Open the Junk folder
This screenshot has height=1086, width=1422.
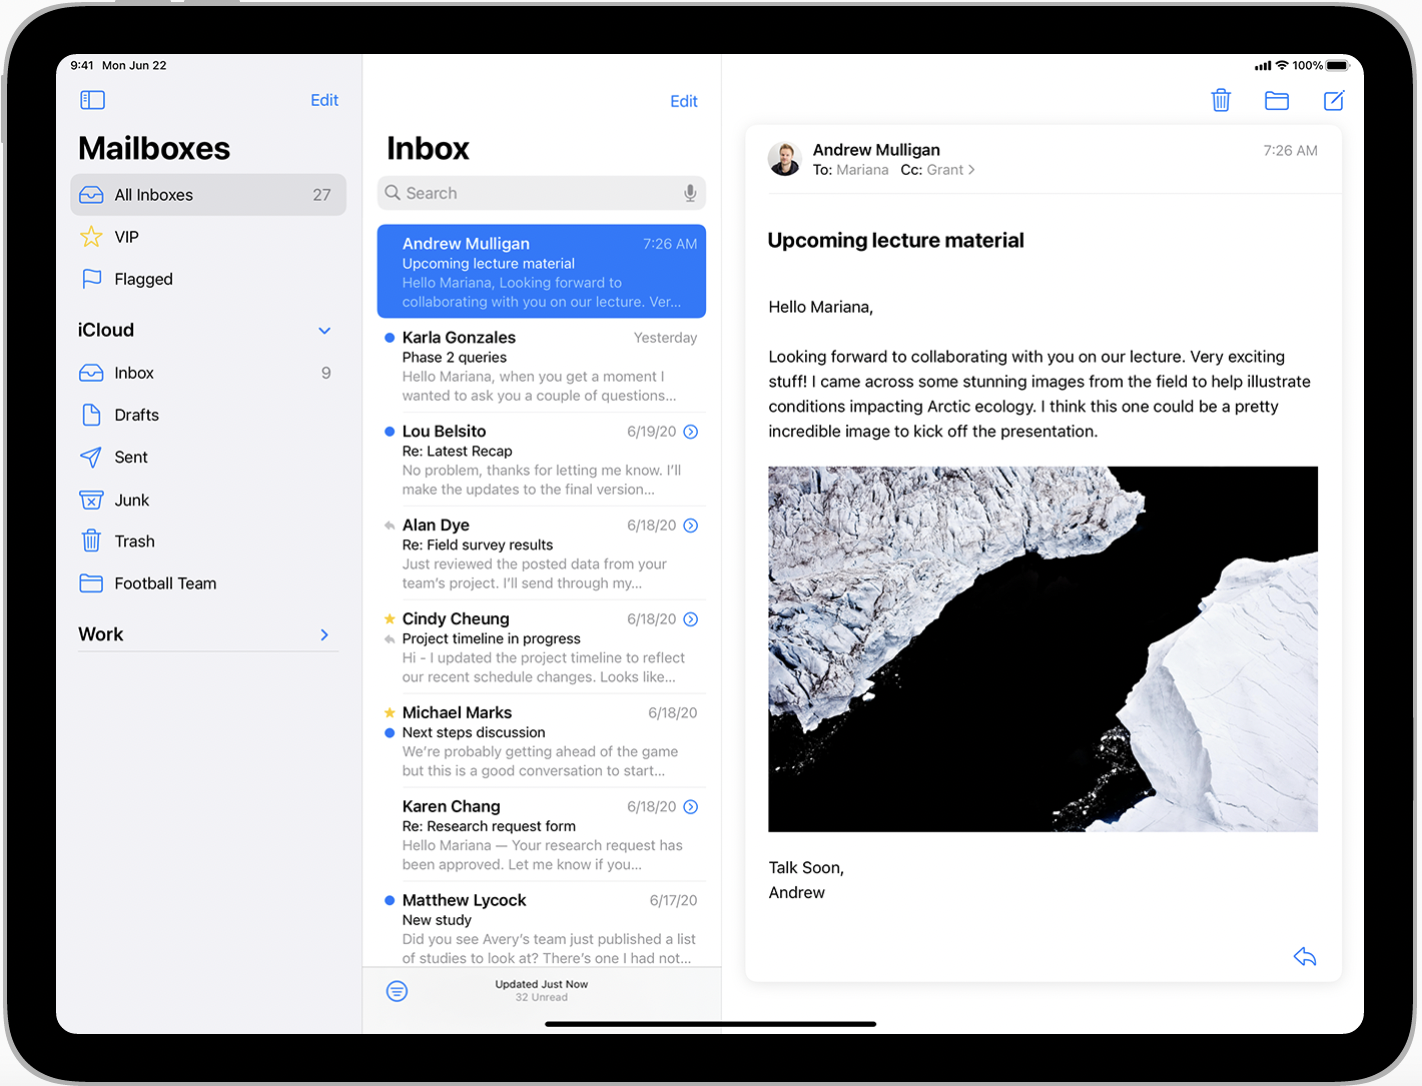click(208, 500)
